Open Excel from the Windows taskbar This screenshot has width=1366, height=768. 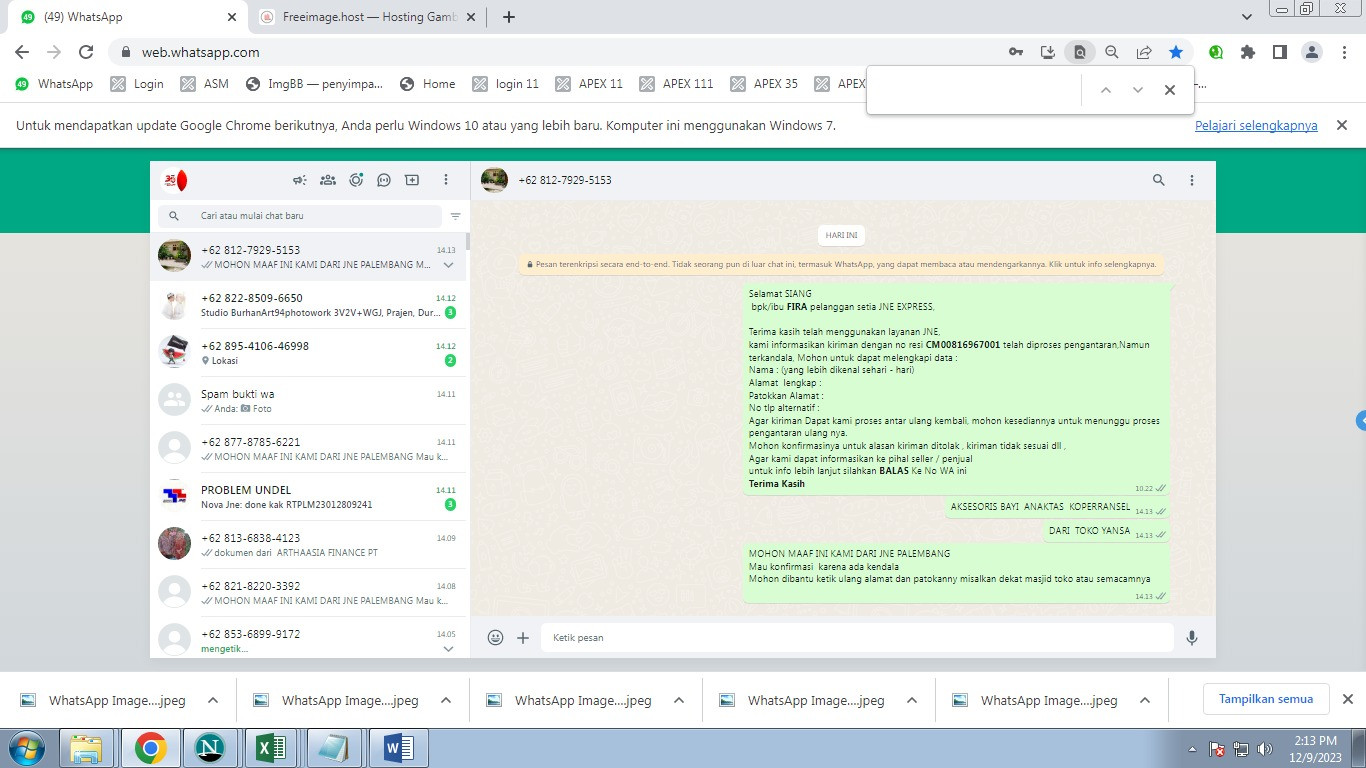pos(272,748)
